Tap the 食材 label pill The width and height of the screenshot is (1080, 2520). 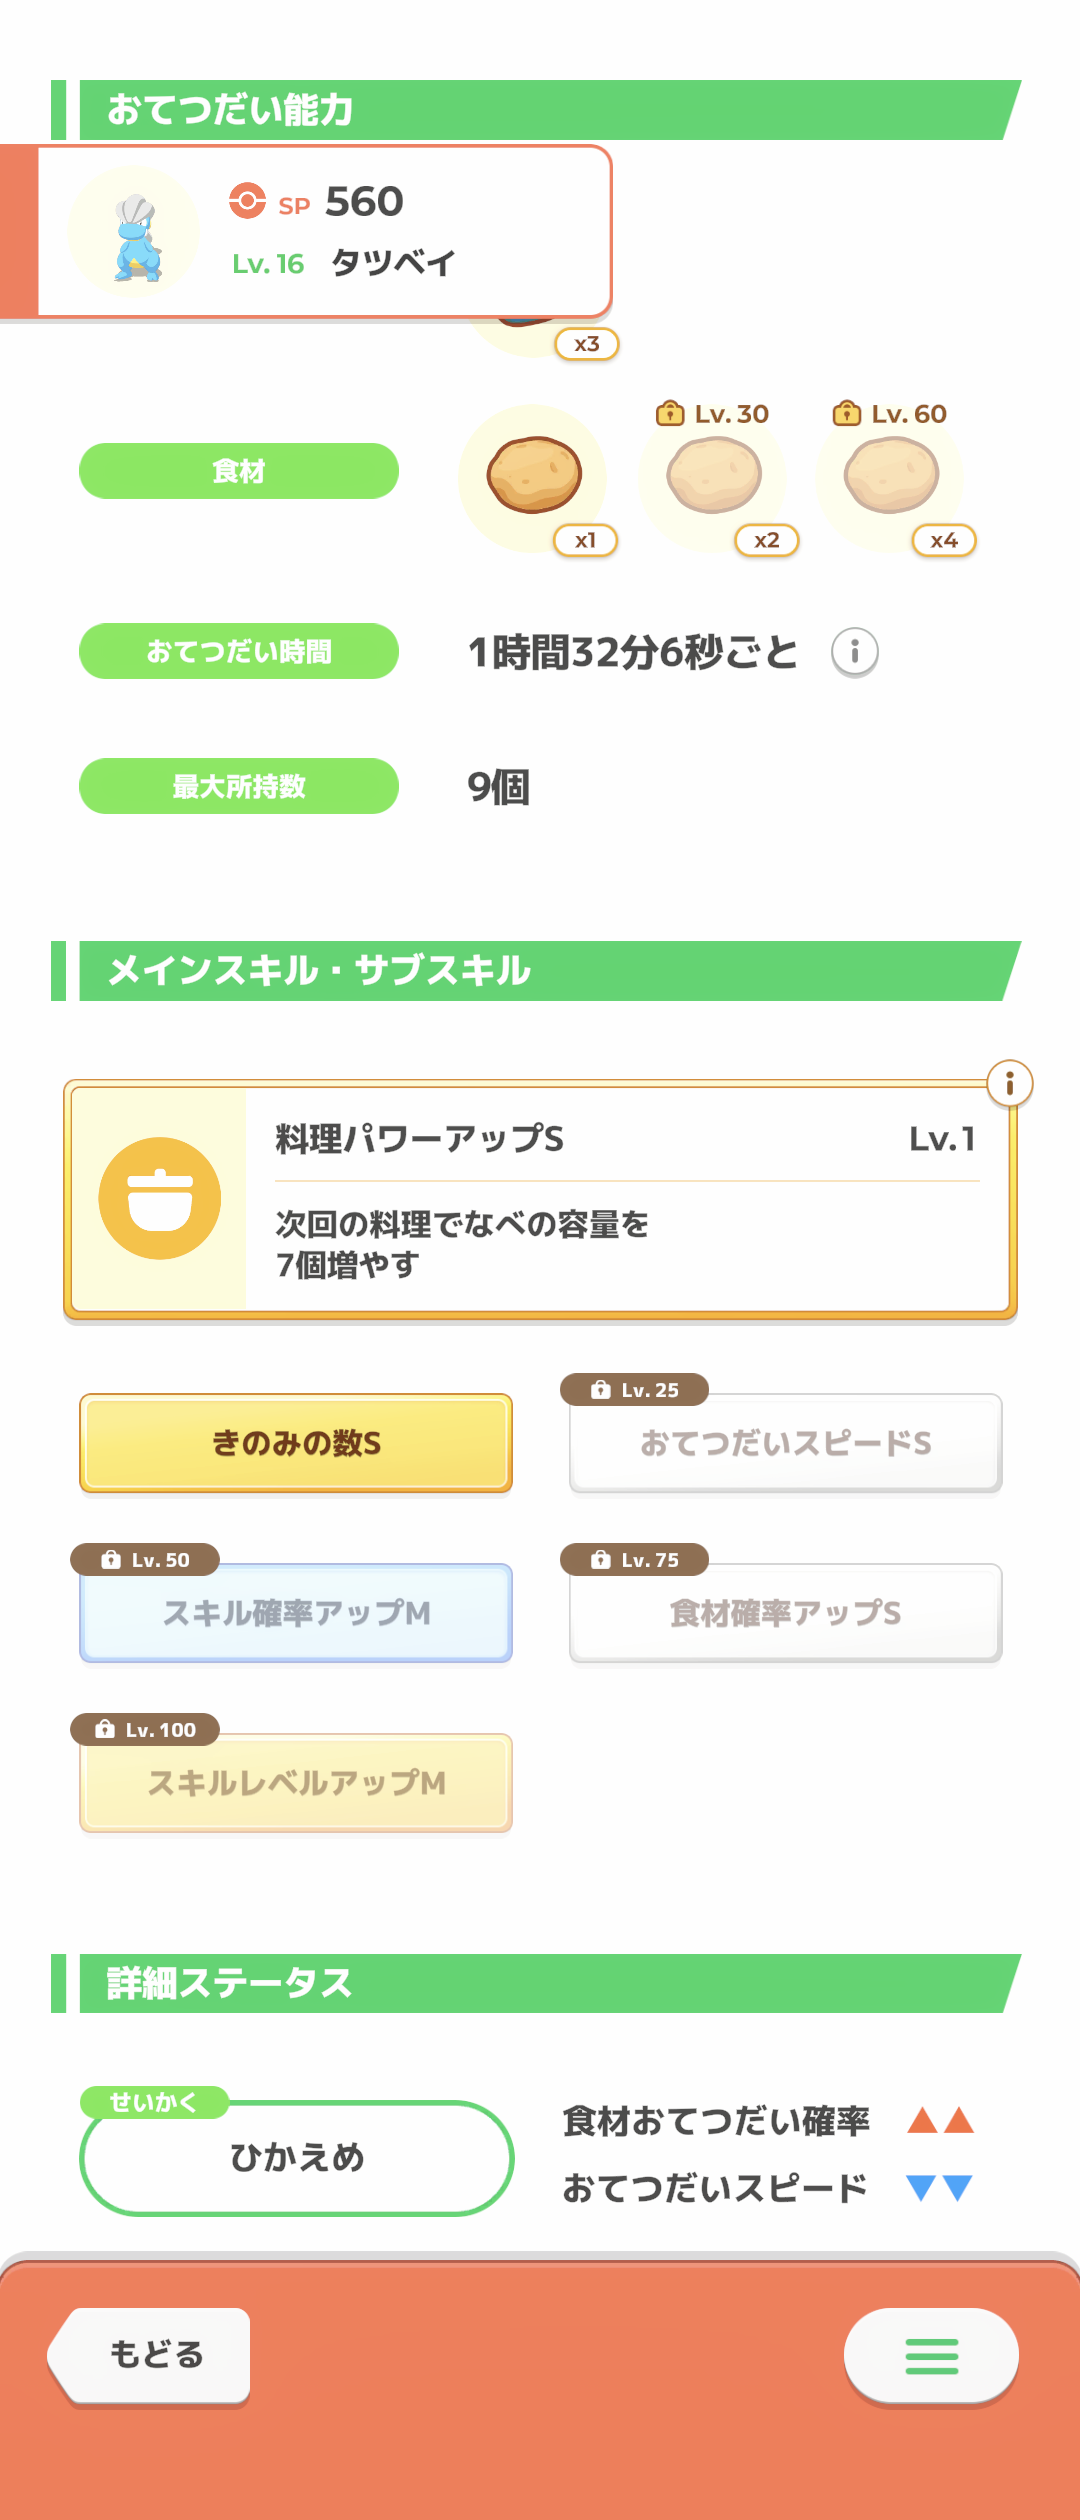(x=239, y=471)
